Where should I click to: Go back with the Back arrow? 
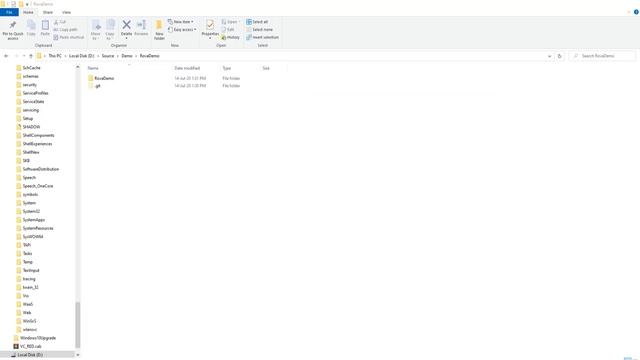tap(6, 56)
